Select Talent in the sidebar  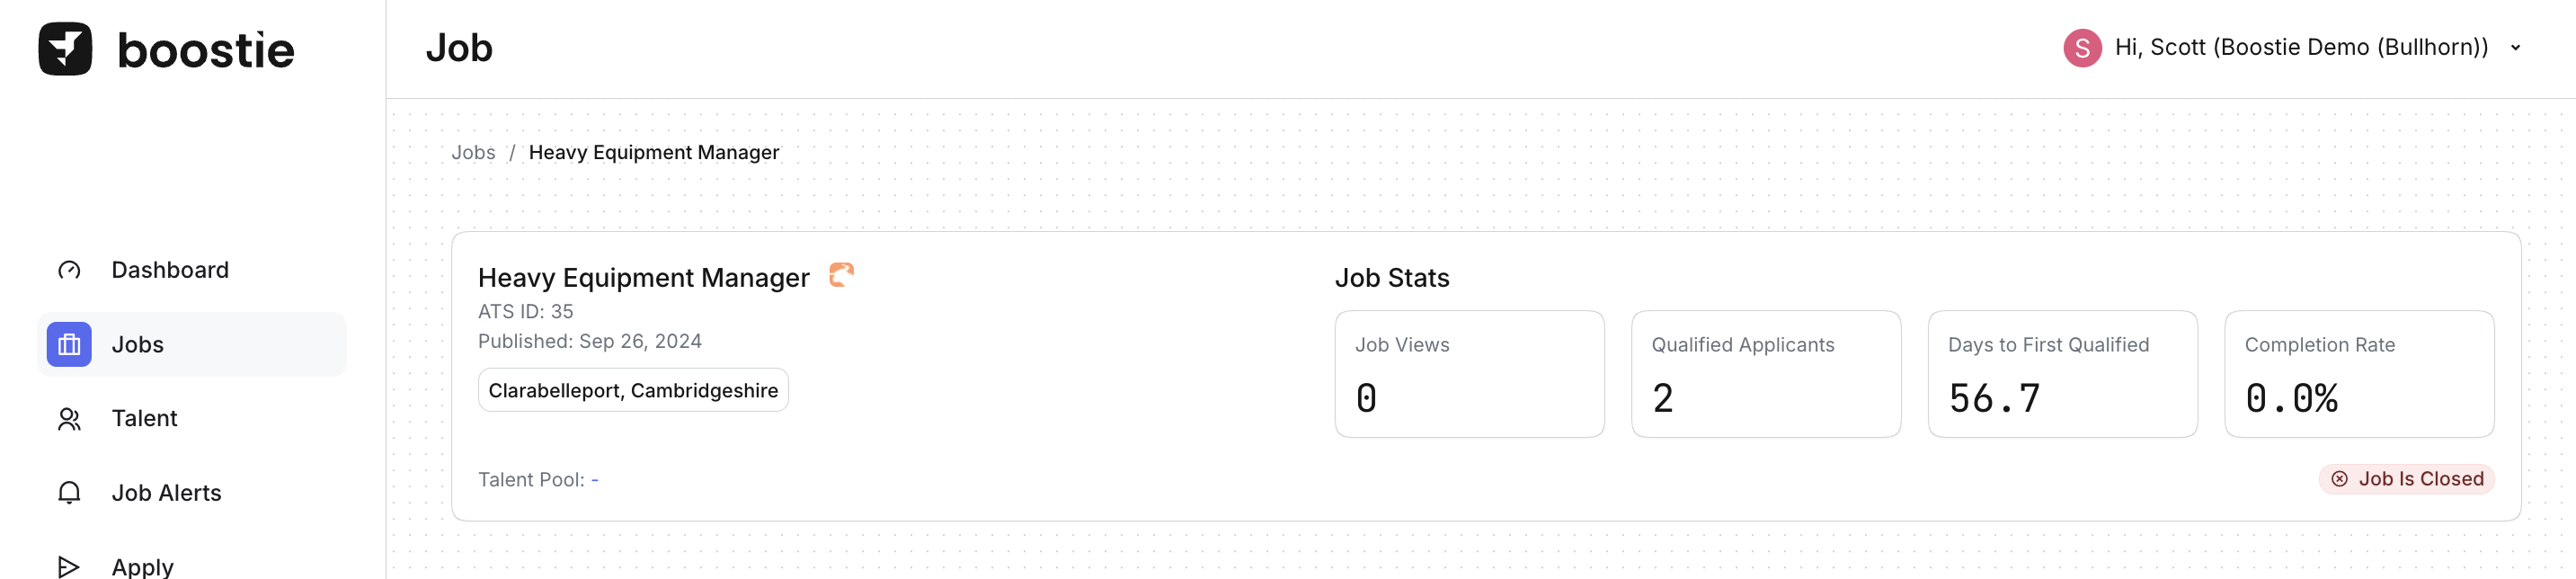click(144, 419)
